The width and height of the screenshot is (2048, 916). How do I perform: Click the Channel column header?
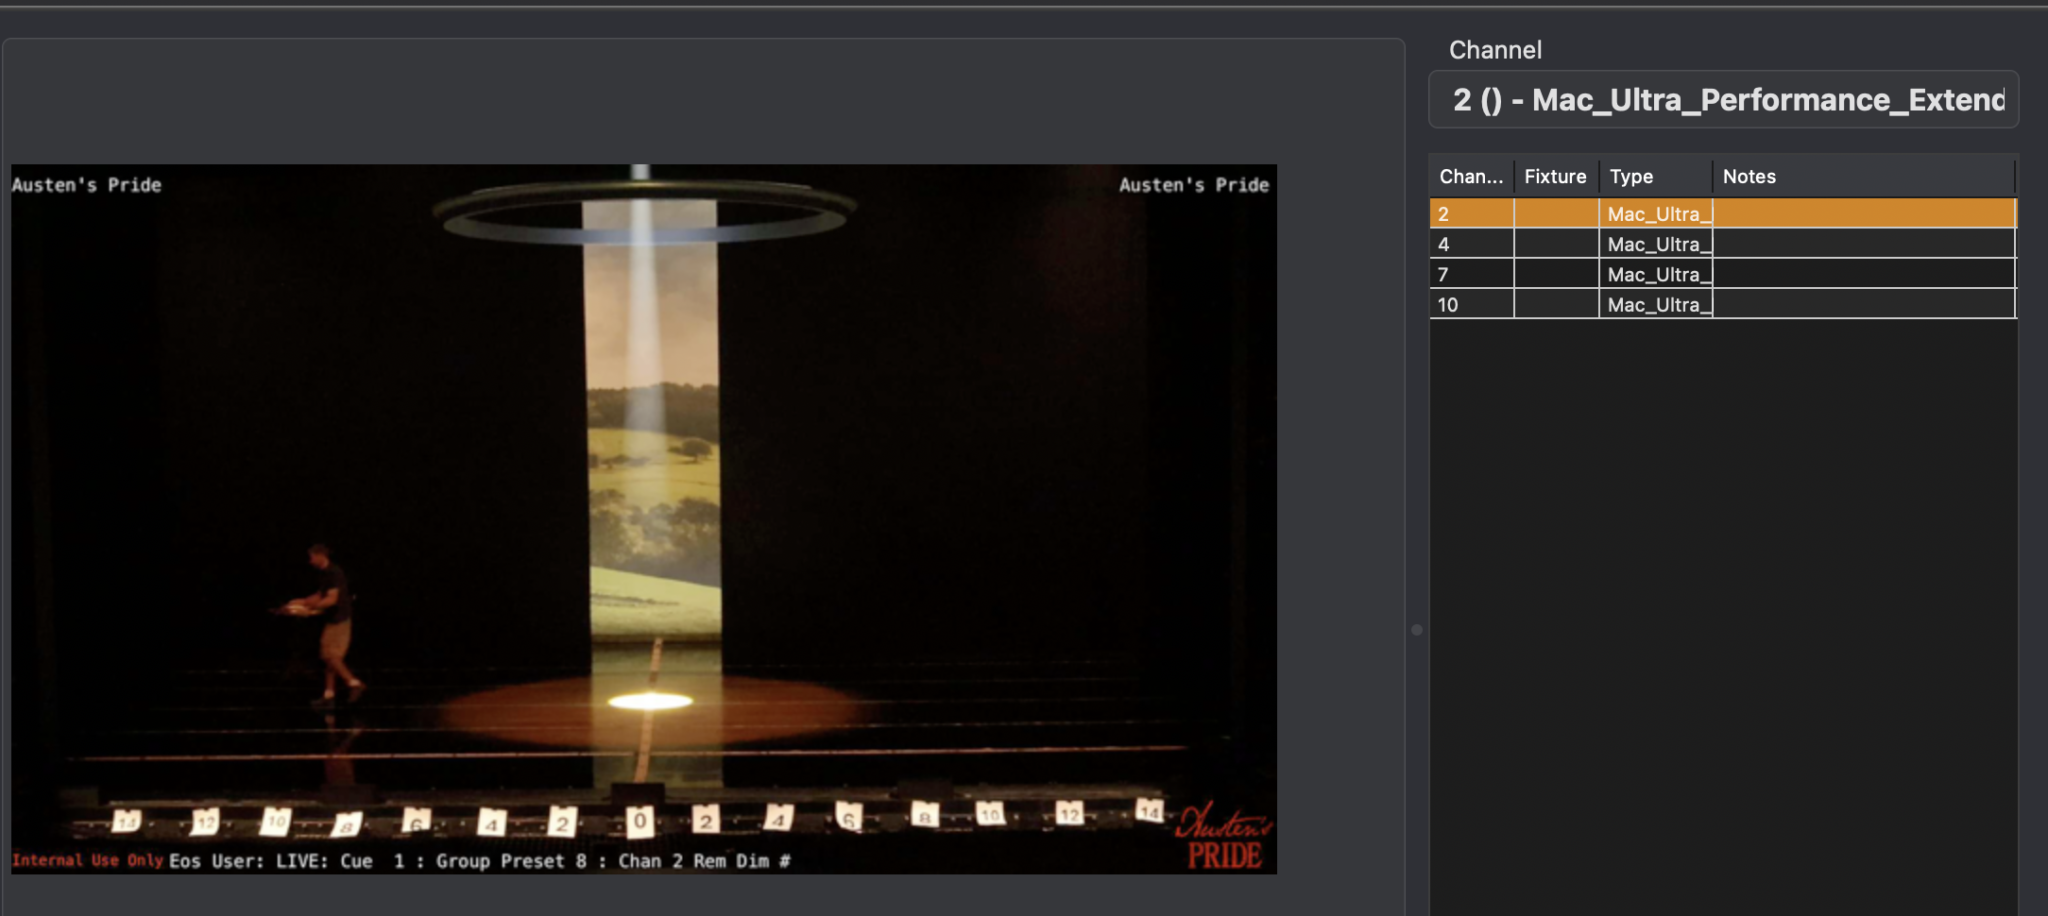(1470, 176)
